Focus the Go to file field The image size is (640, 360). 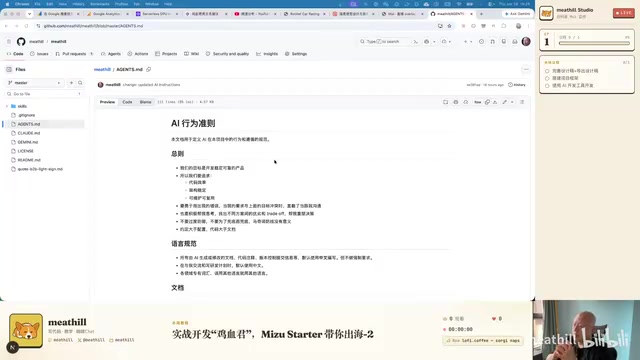(x=44, y=94)
